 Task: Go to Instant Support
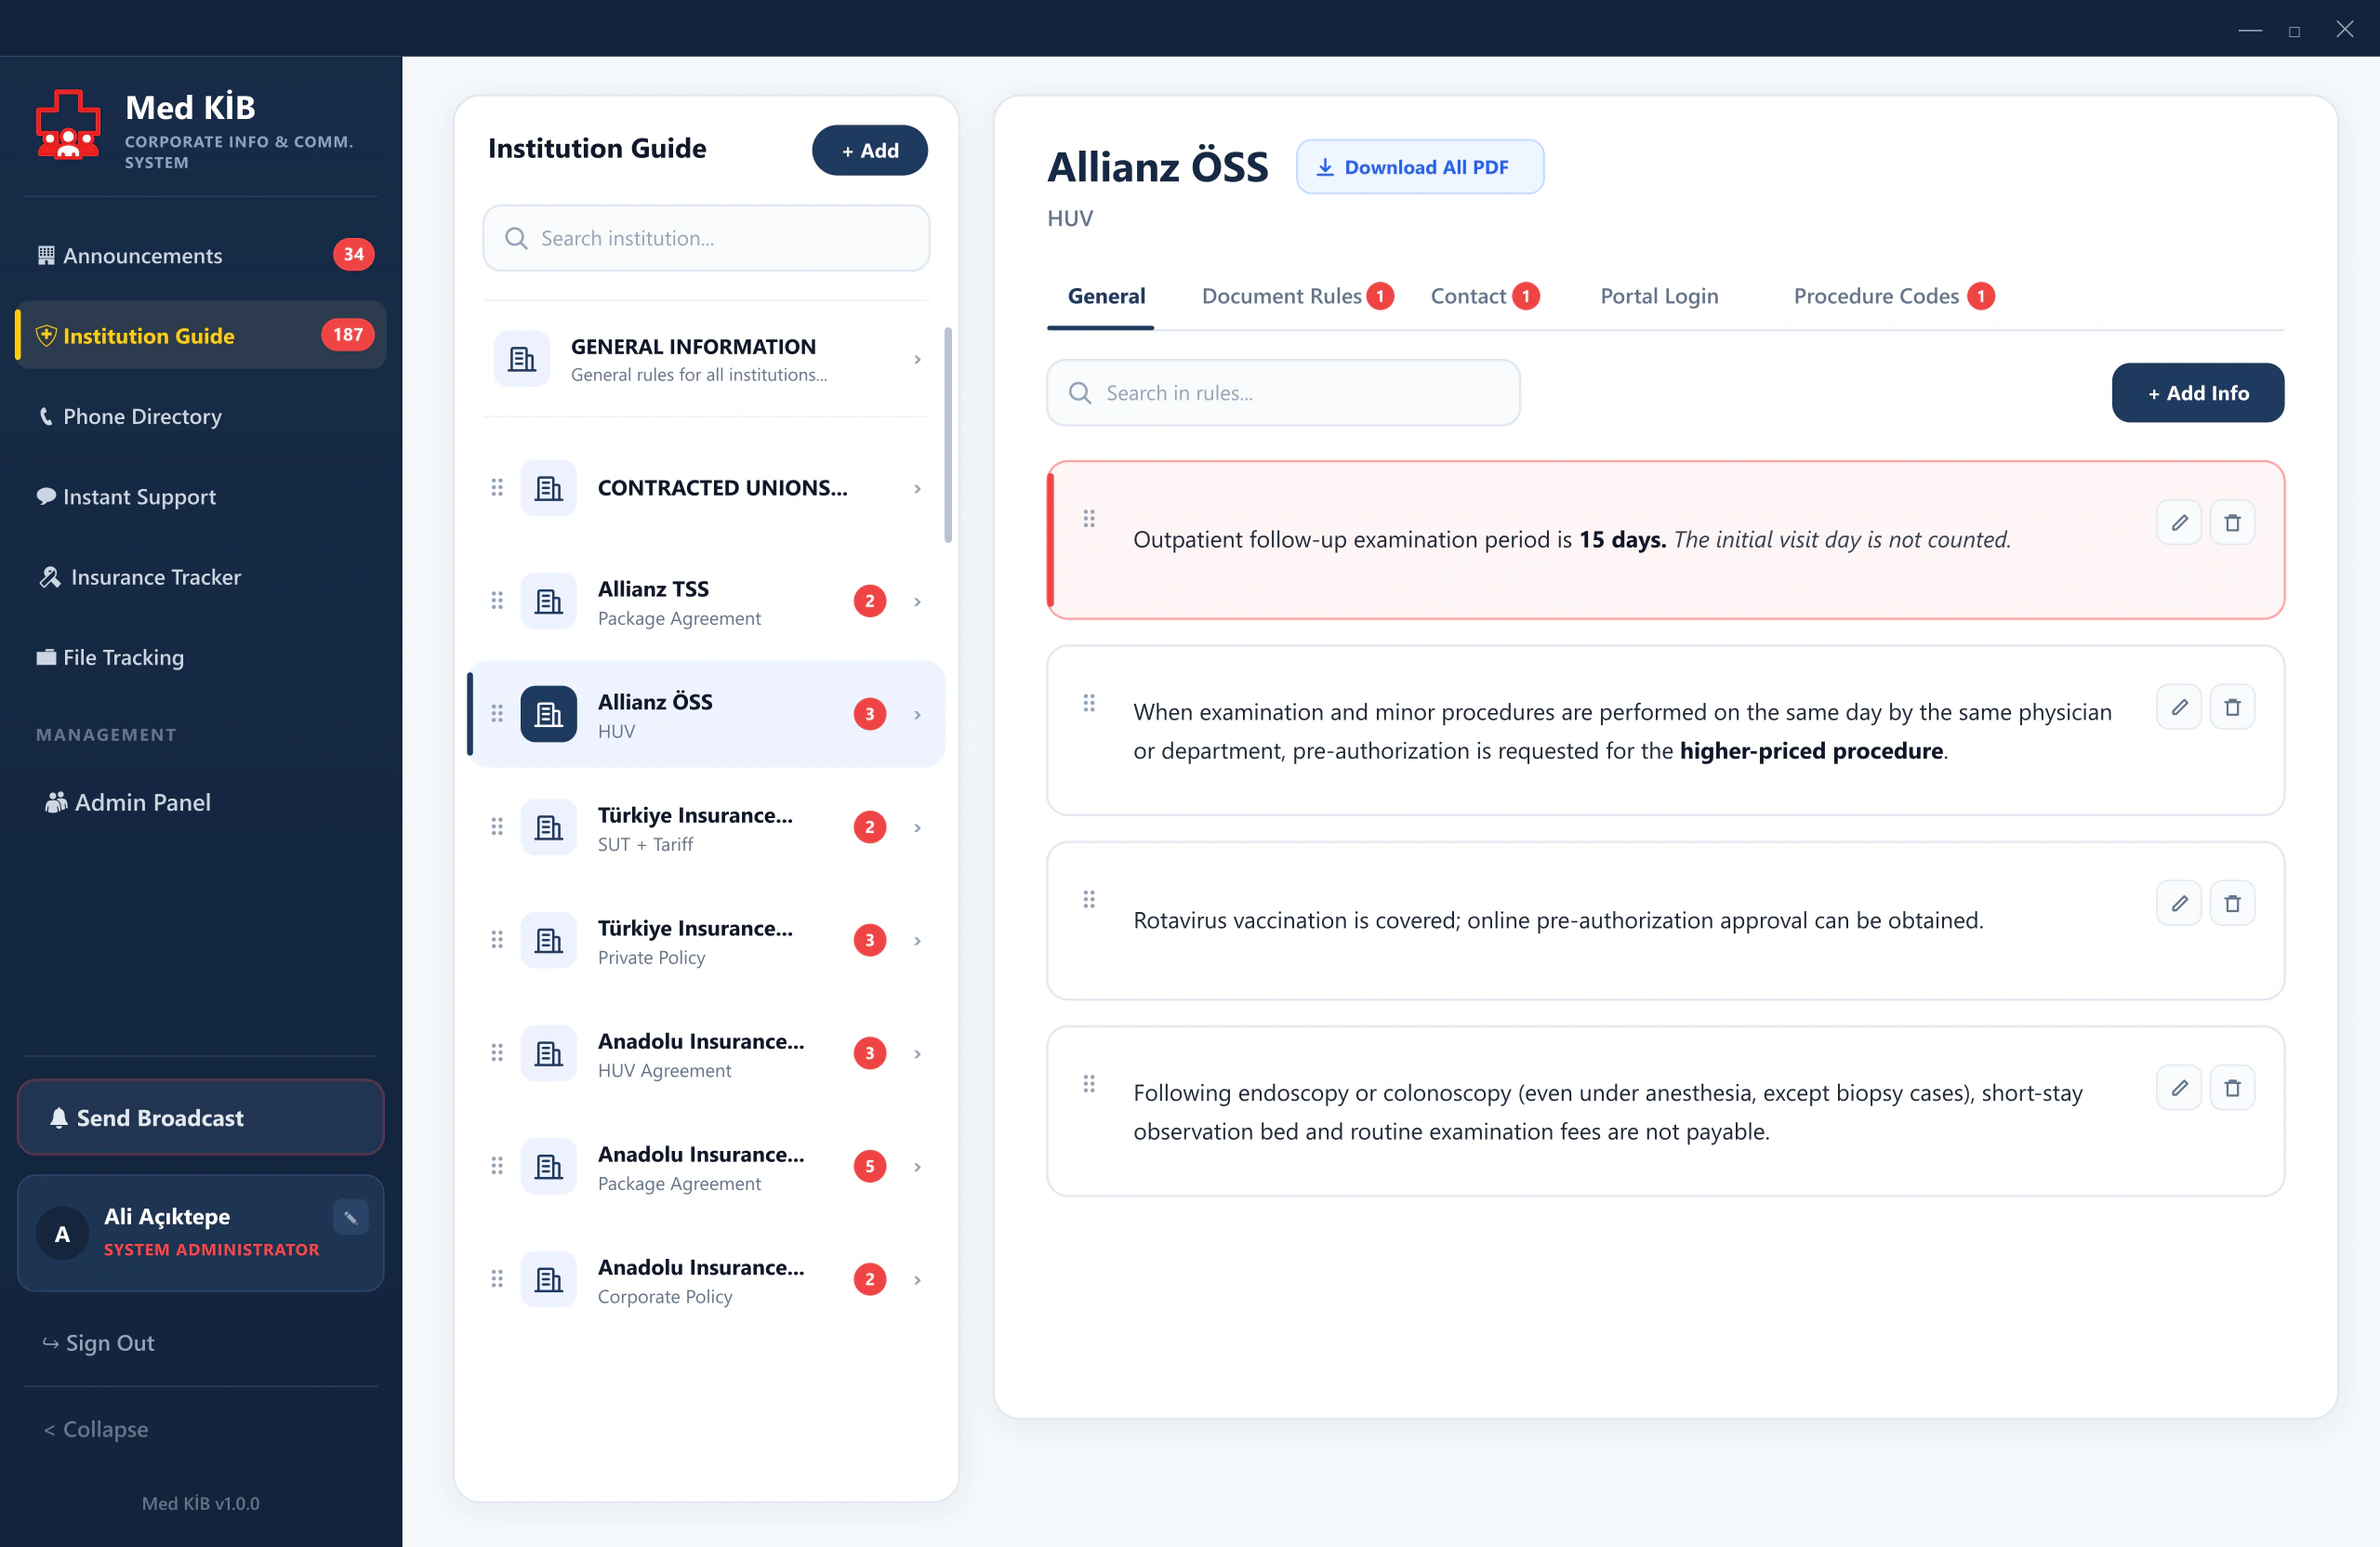coord(200,496)
